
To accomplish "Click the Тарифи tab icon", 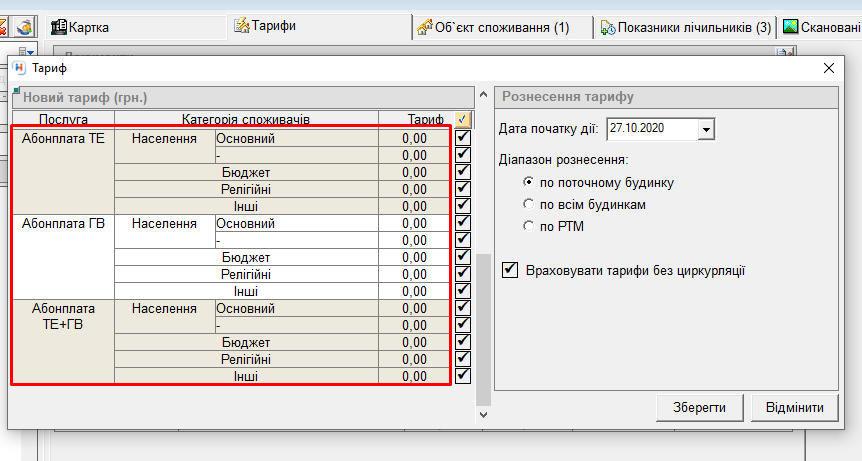I will point(242,25).
